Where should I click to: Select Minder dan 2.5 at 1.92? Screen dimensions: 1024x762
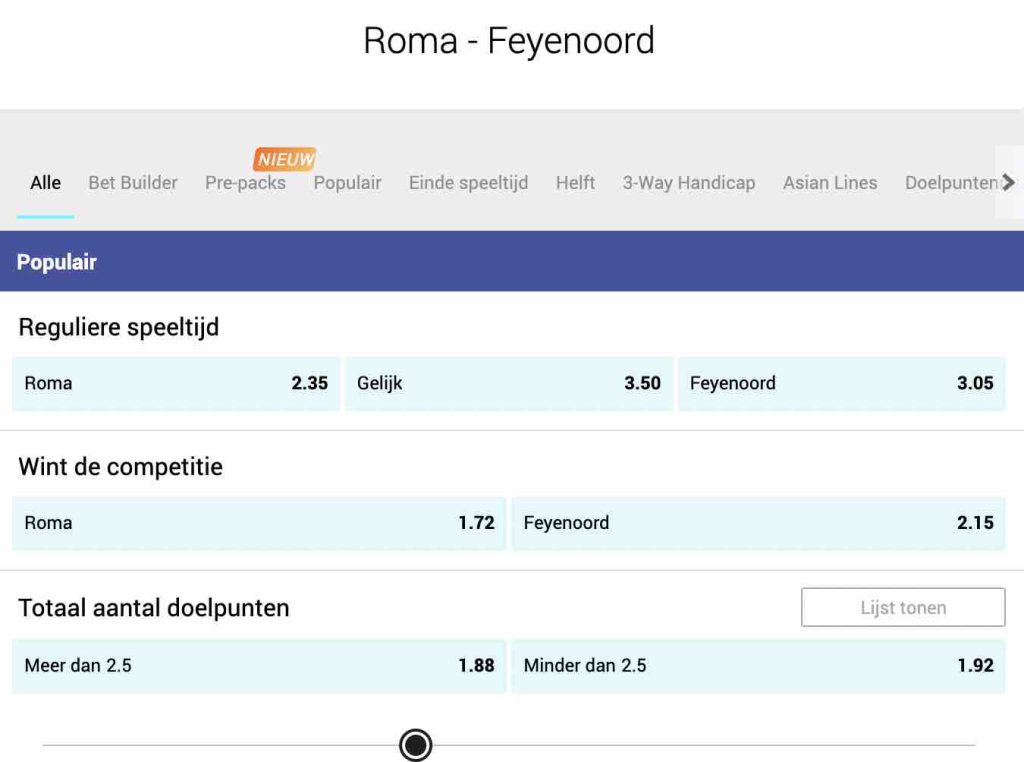pos(758,665)
